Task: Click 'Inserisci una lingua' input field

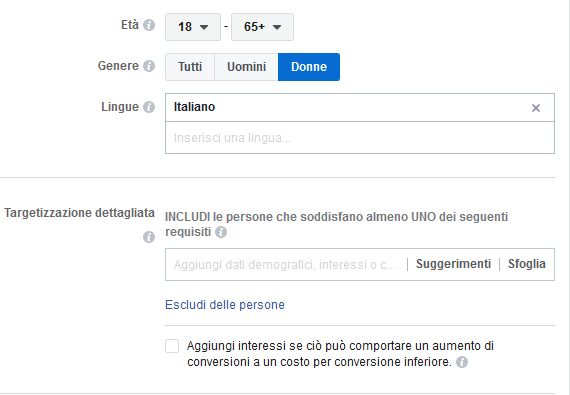Action: click(360, 138)
